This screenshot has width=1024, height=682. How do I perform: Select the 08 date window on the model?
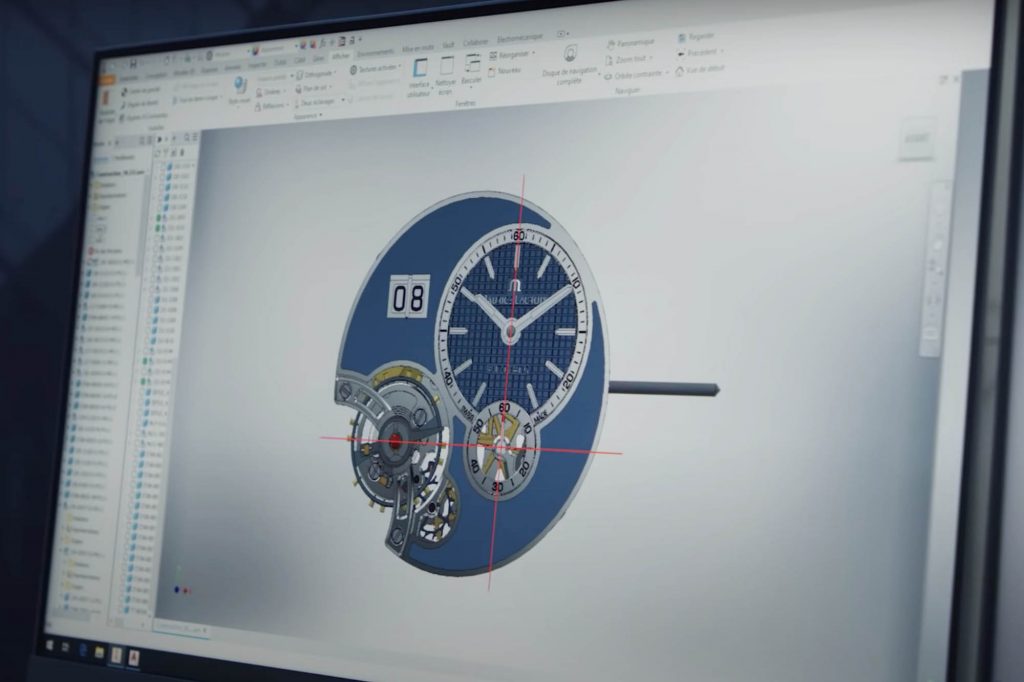point(408,298)
